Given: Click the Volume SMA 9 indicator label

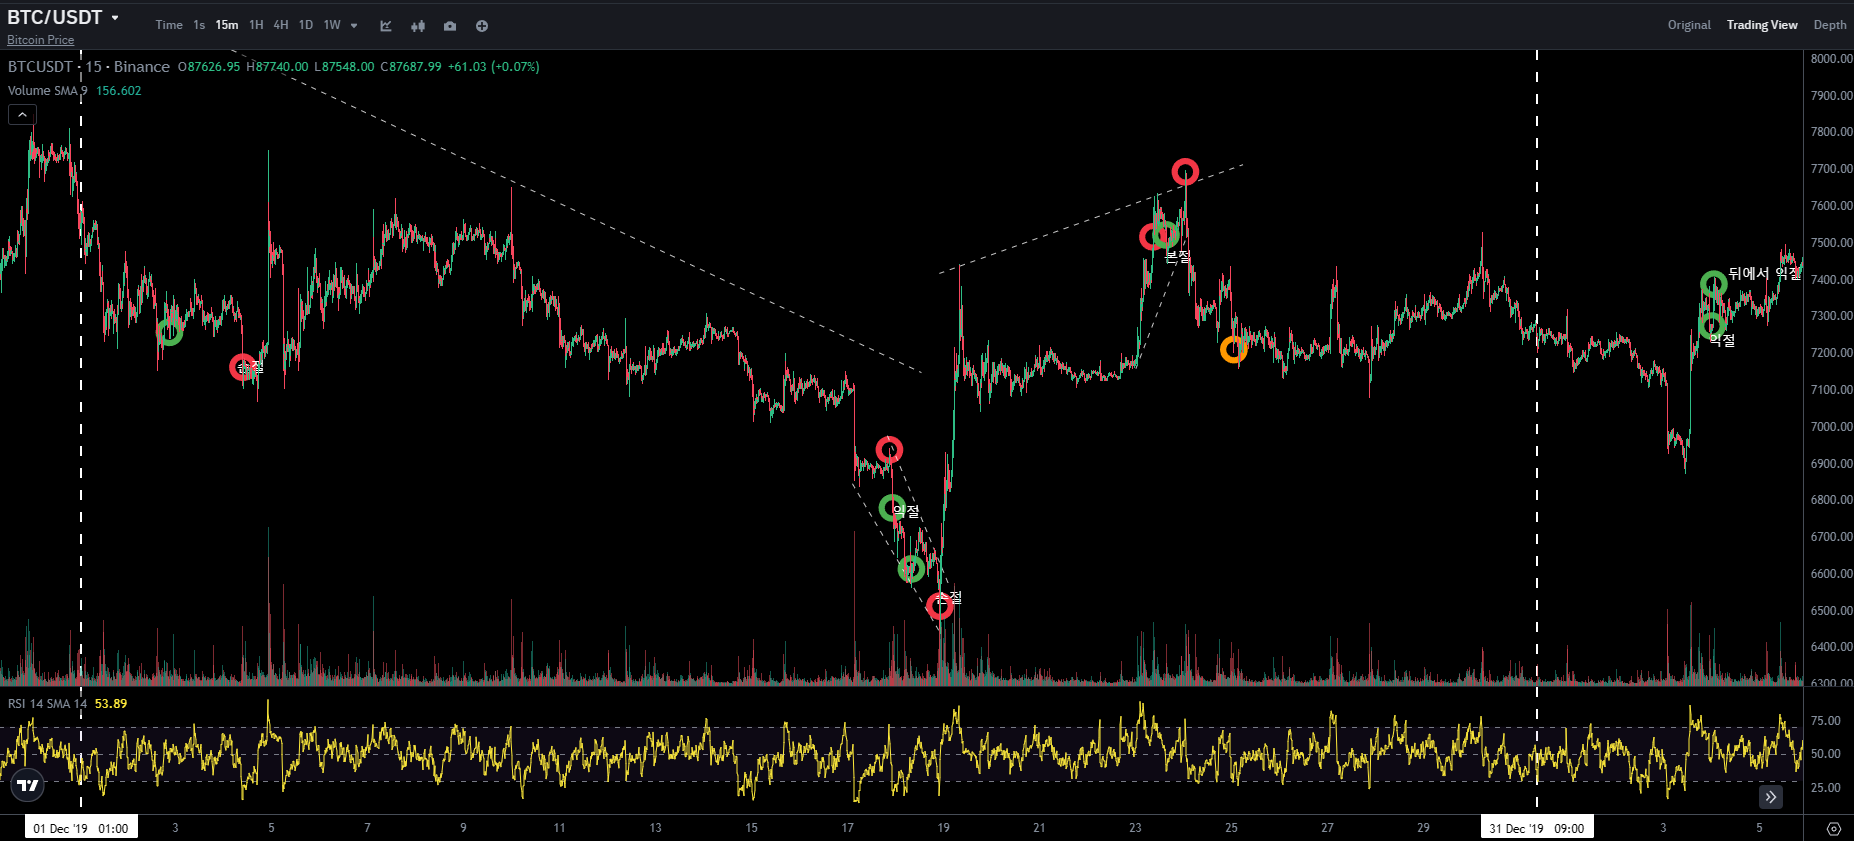Looking at the screenshot, I should pos(48,91).
